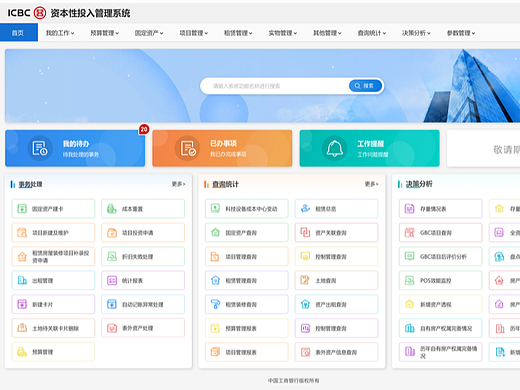520x390 pixels.
Task: Click the 存量情况表 icon
Action: (409, 209)
